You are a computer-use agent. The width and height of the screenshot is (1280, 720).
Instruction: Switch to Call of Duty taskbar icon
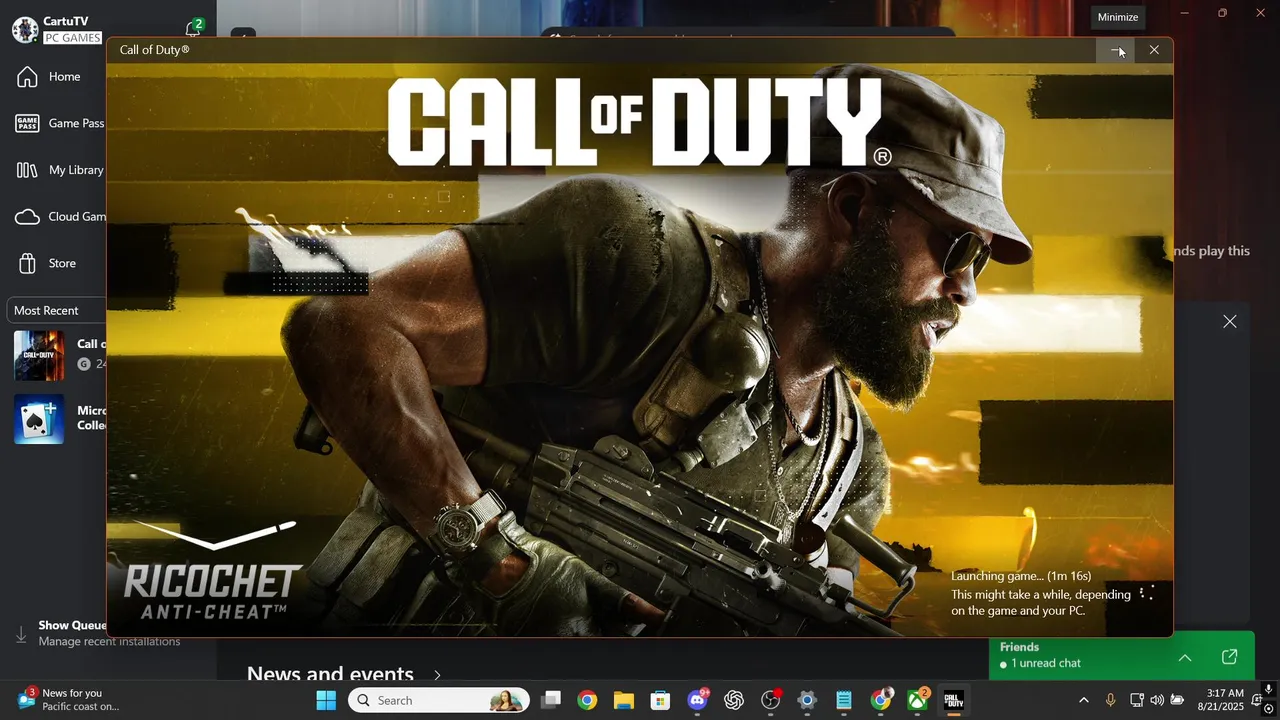(954, 700)
